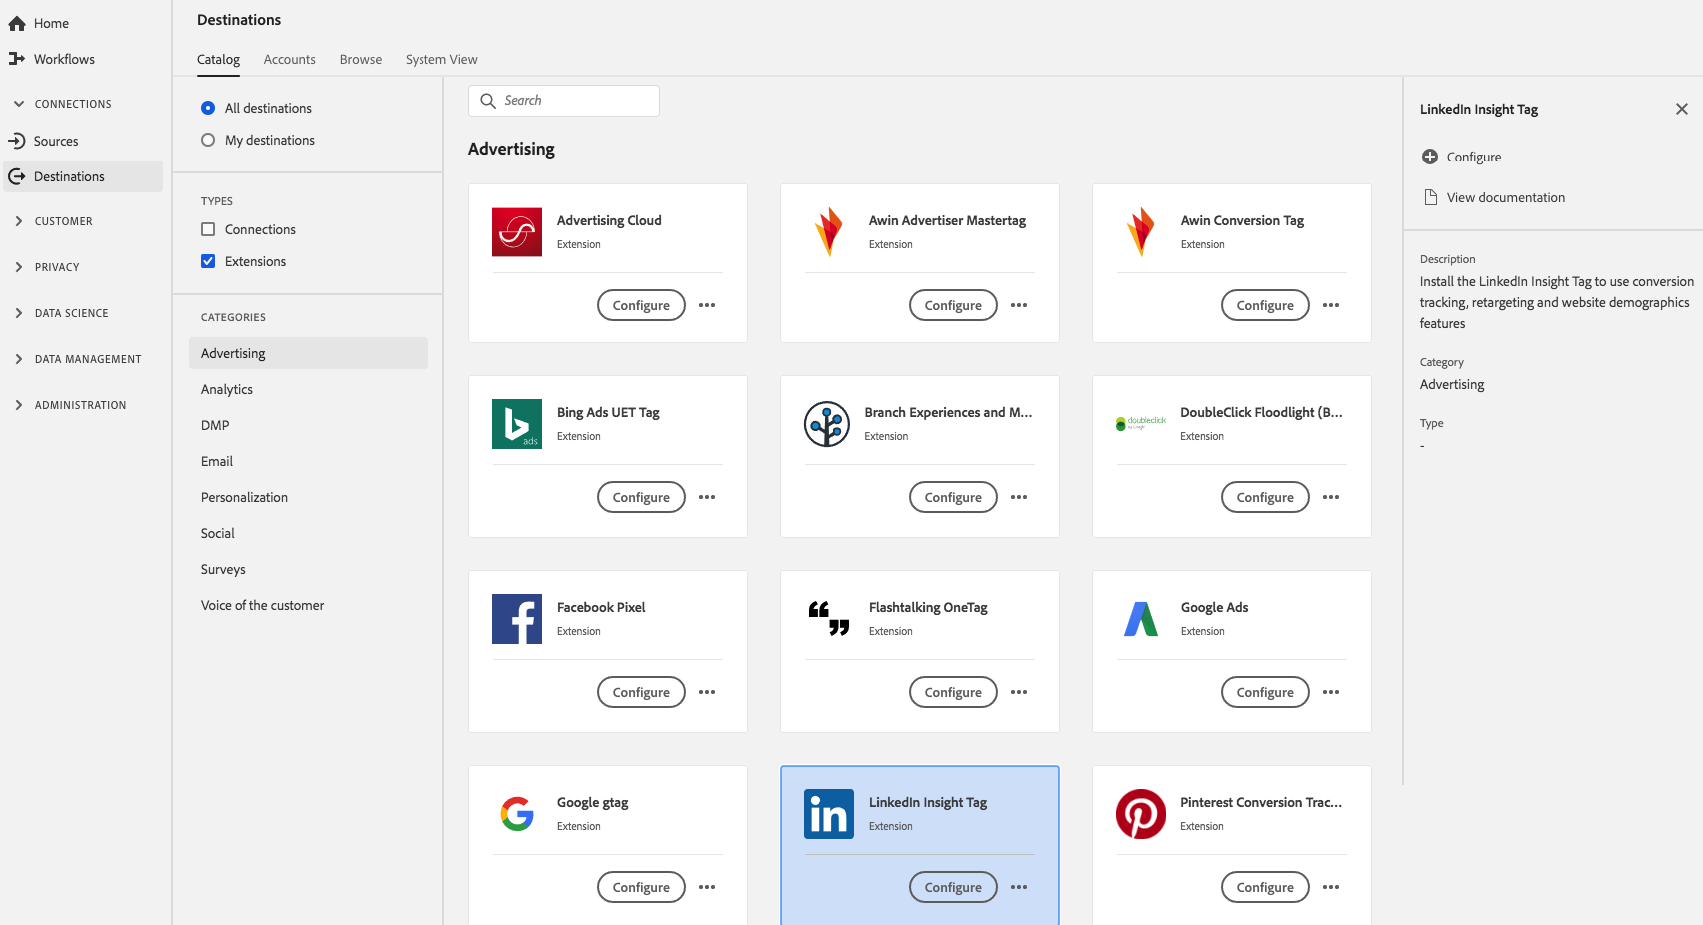Click the document icon beside View documentation

tap(1431, 197)
